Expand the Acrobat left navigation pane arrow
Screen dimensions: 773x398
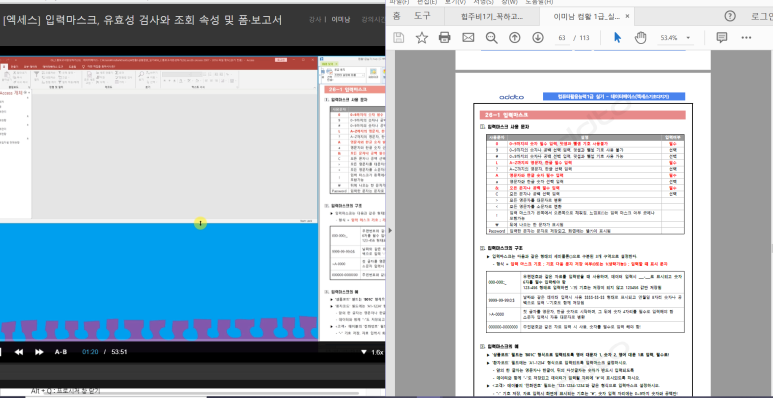(390, 230)
